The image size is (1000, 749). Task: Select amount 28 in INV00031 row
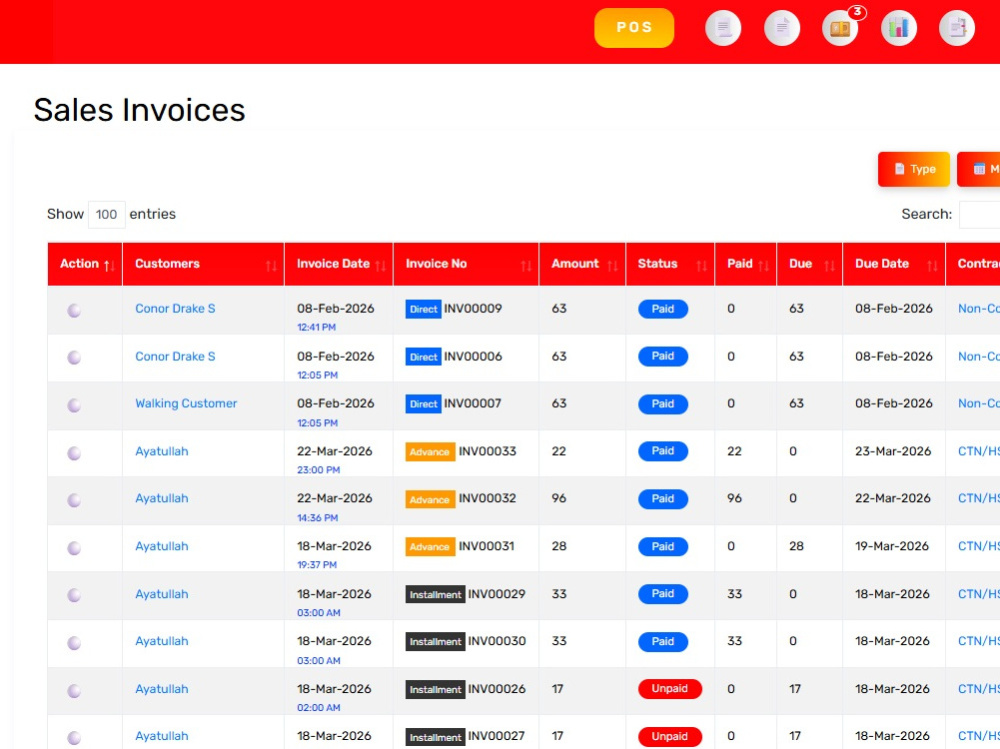559,547
